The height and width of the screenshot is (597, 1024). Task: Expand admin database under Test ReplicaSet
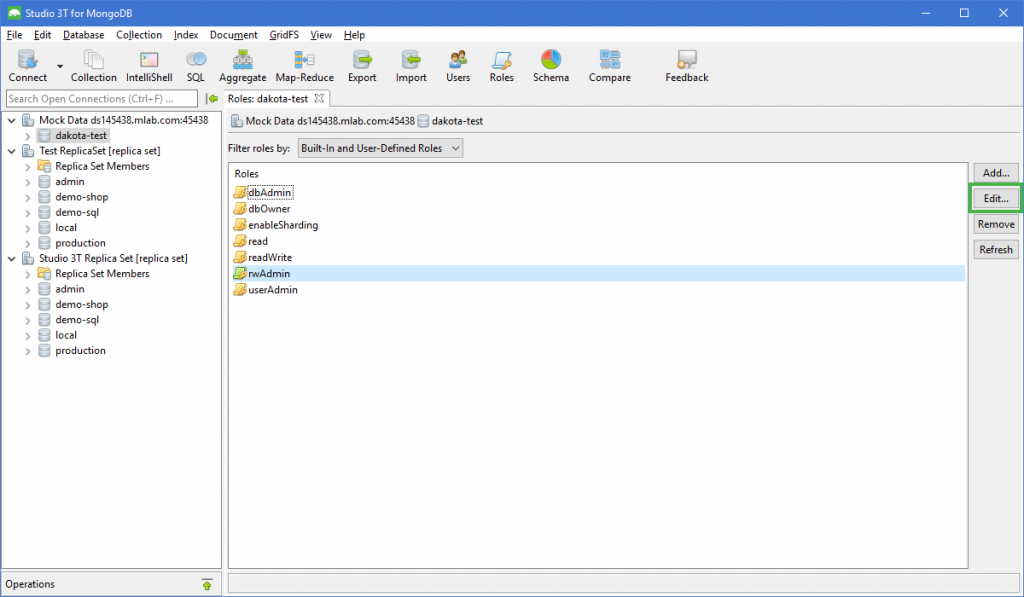[x=27, y=182]
